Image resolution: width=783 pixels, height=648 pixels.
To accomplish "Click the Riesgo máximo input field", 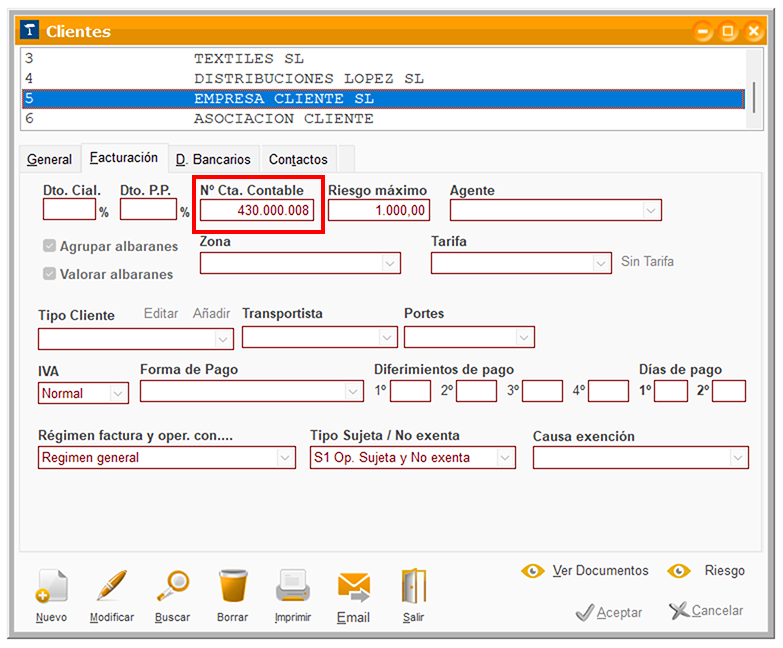I will click(x=379, y=210).
